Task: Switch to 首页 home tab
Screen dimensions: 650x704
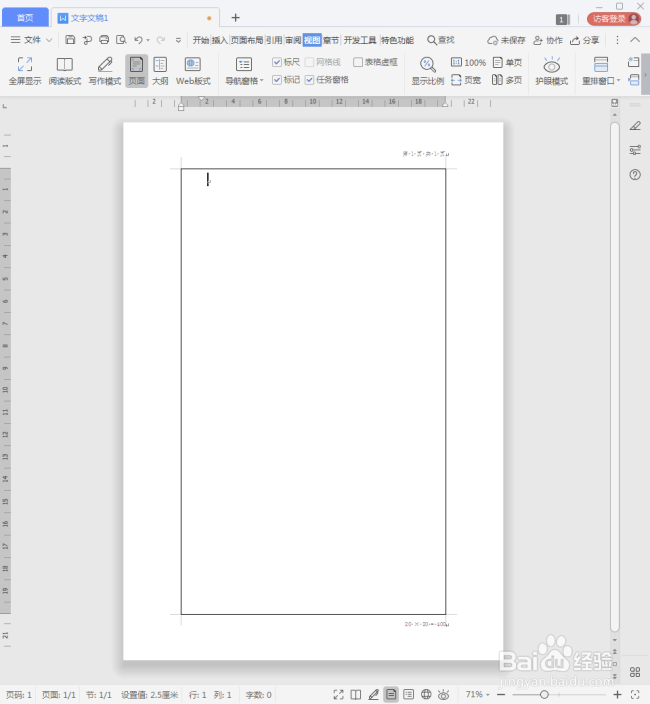Action: point(25,18)
